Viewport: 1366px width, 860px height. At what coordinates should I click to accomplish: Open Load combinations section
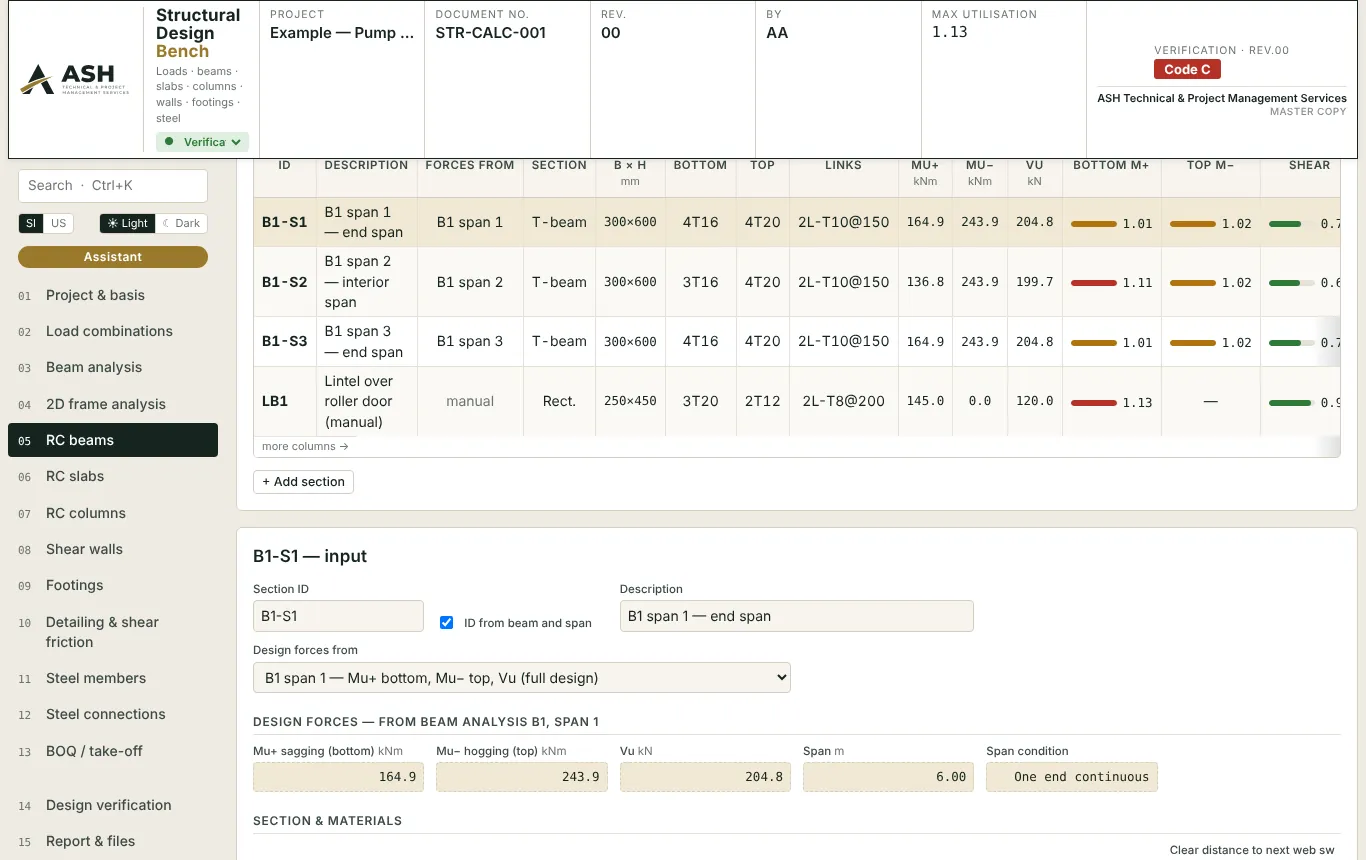(113, 331)
